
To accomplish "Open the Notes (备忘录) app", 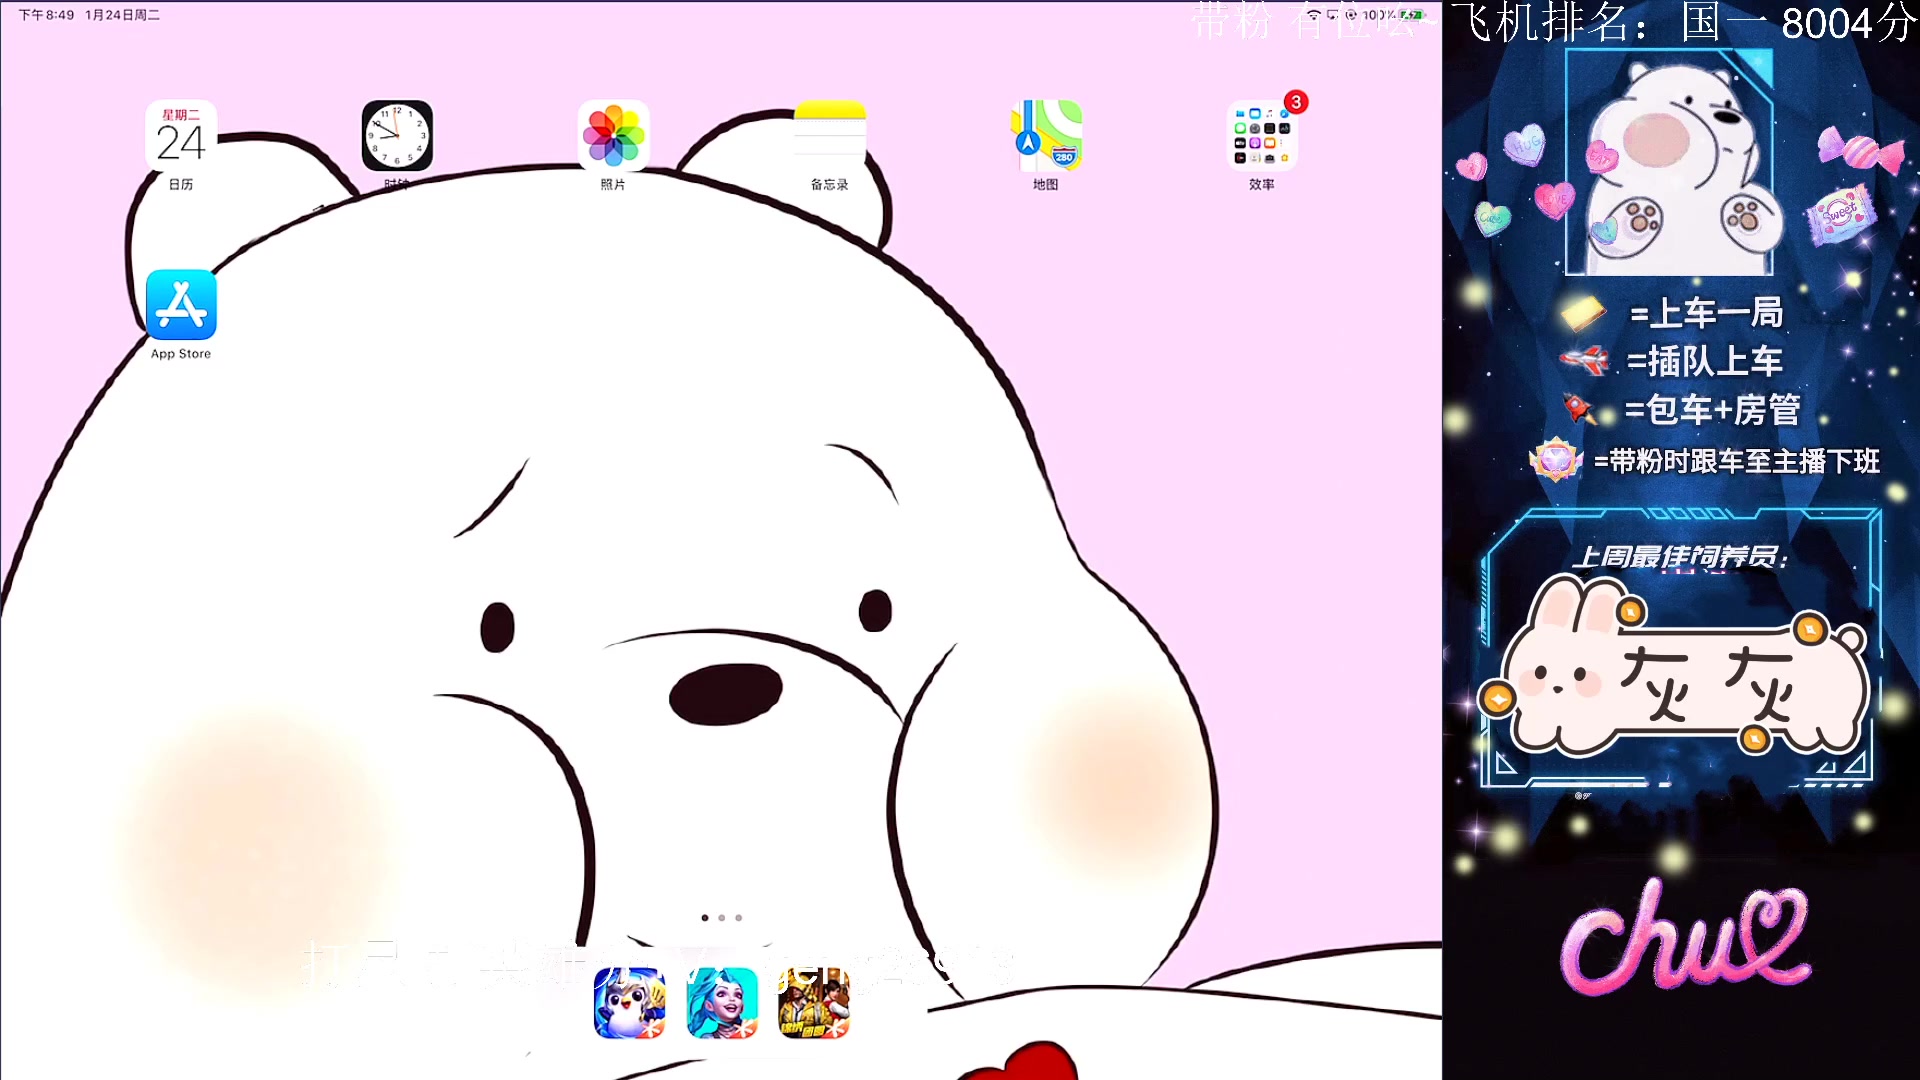I will [x=829, y=137].
